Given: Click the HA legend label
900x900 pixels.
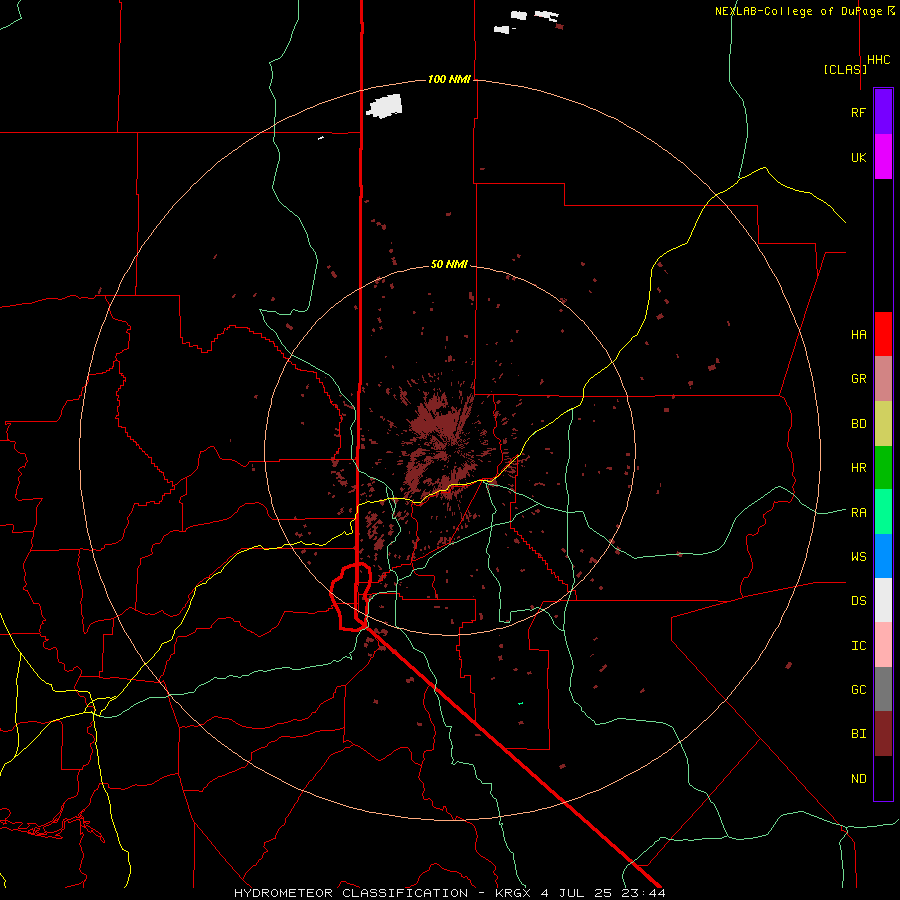Looking at the screenshot, I should coord(858,334).
